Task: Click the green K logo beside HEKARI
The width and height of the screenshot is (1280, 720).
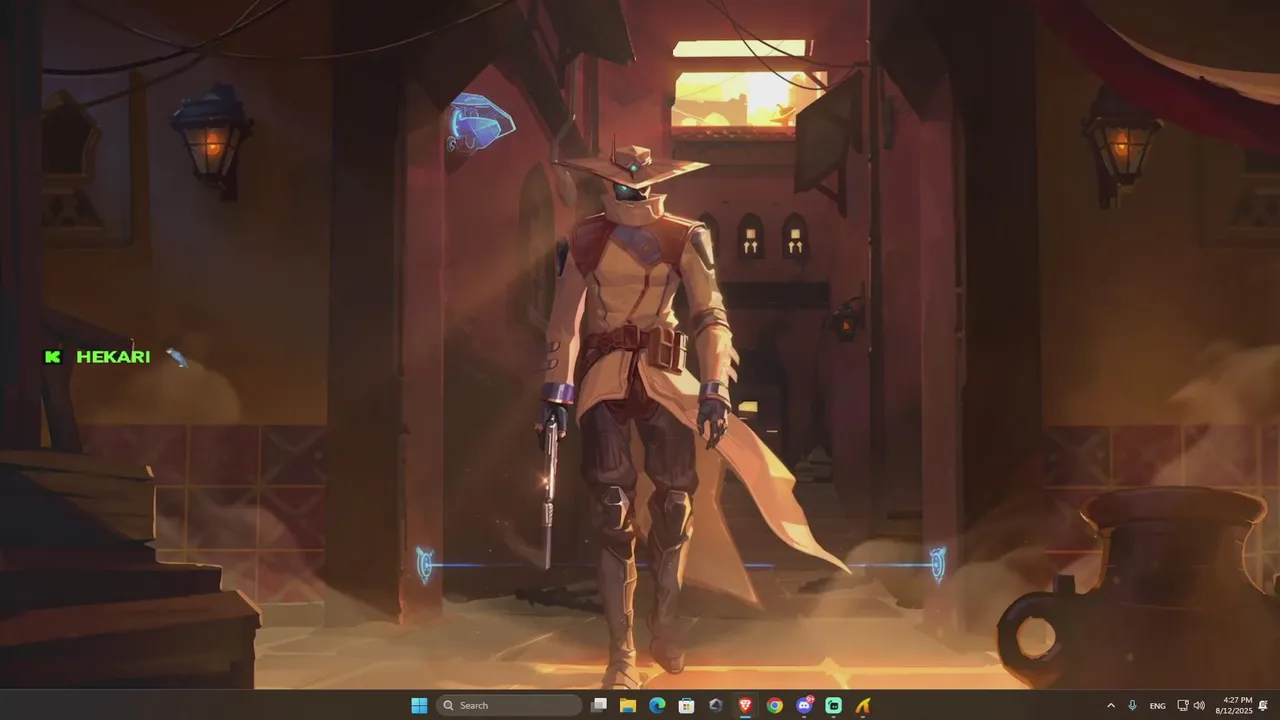Action: point(53,357)
